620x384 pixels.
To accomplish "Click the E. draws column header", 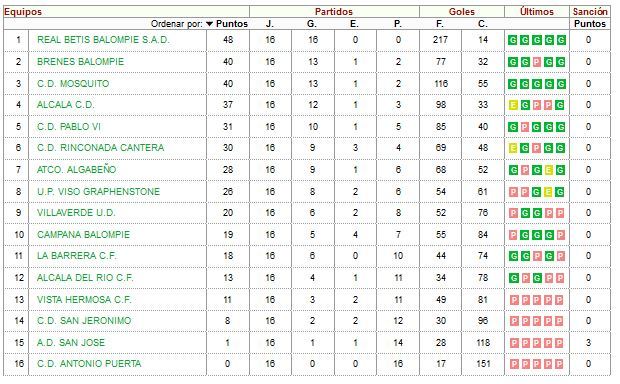I will (354, 24).
